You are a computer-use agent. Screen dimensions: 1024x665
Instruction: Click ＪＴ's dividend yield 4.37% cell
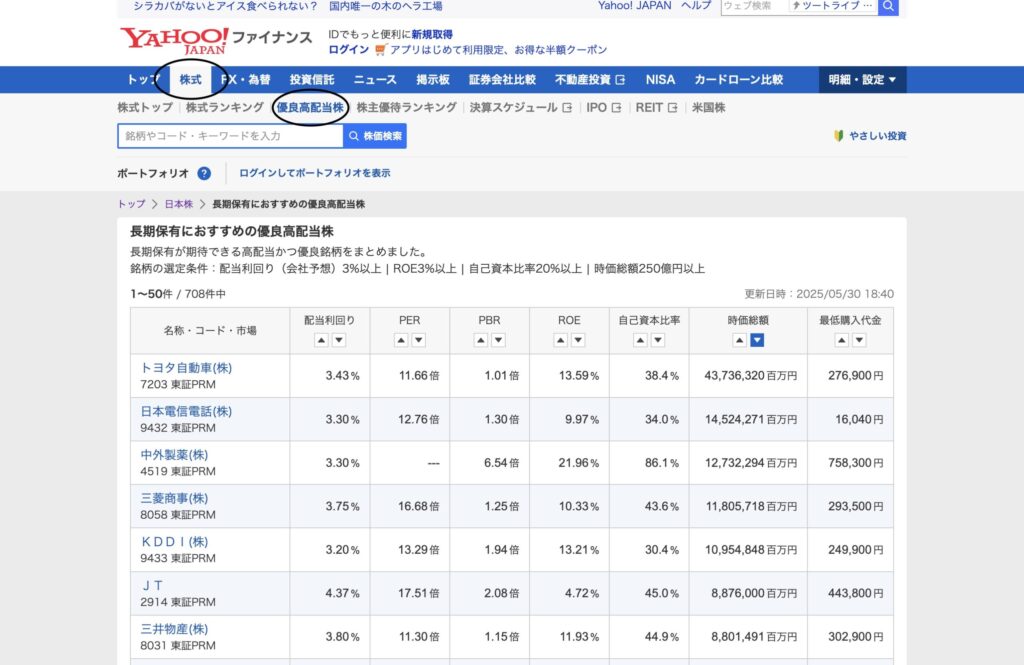[330, 593]
